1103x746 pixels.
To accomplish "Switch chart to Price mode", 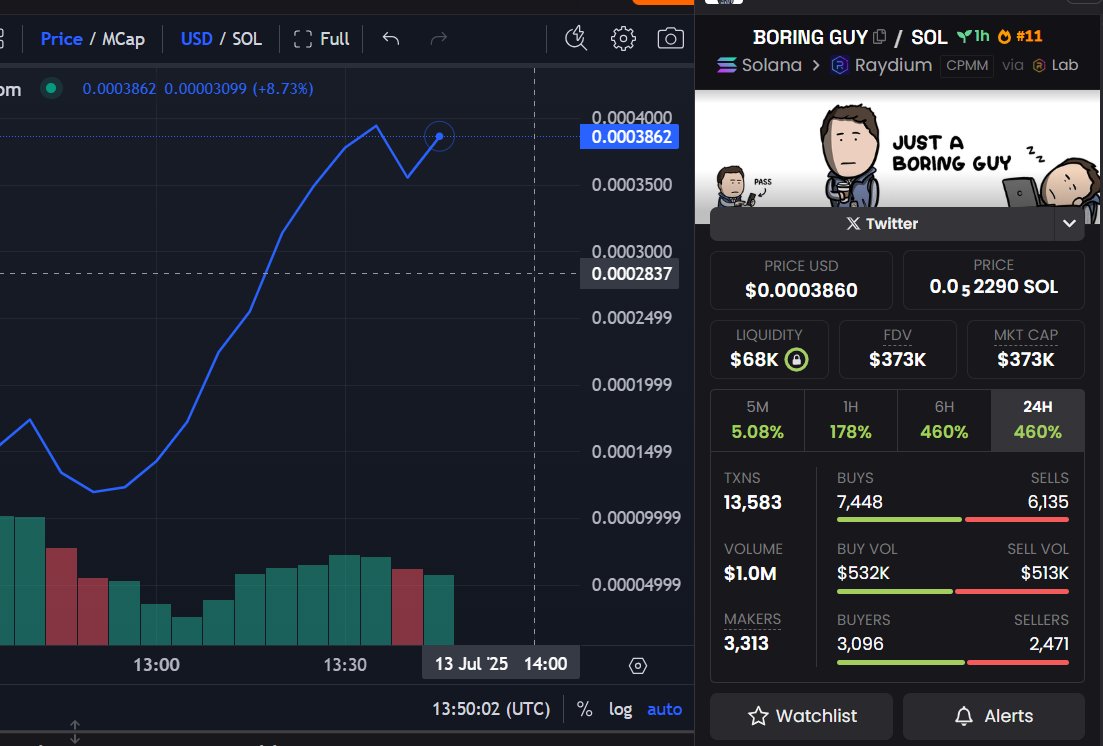I will pyautogui.click(x=61, y=39).
